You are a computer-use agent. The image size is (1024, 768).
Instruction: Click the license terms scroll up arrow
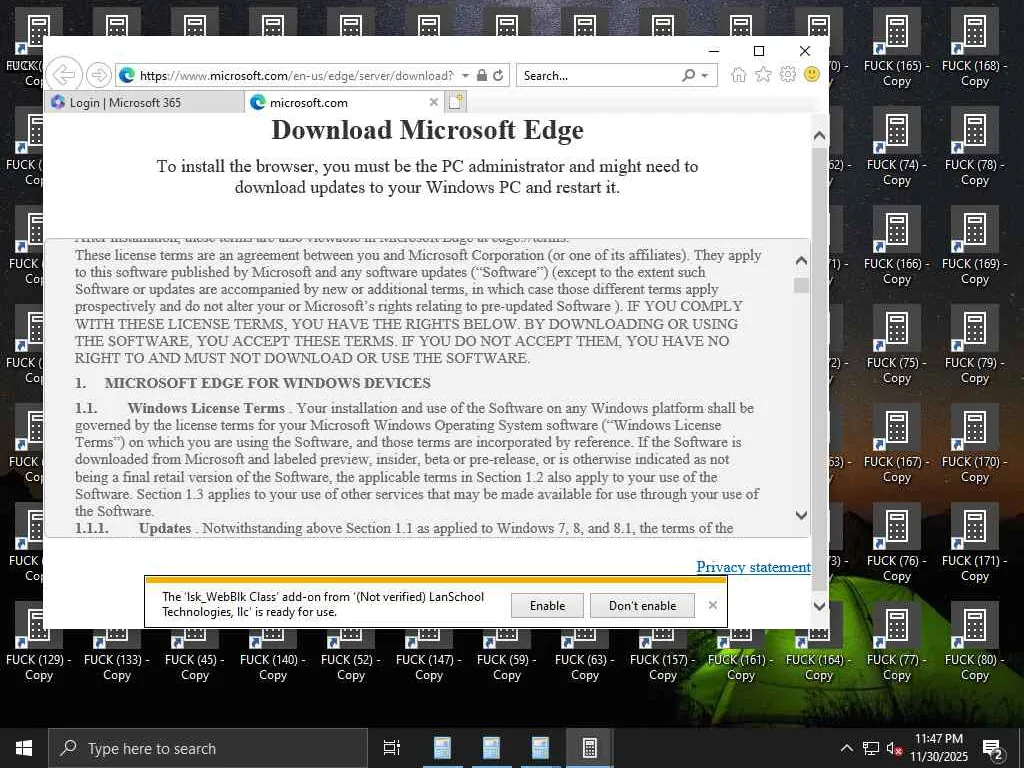(x=801, y=261)
